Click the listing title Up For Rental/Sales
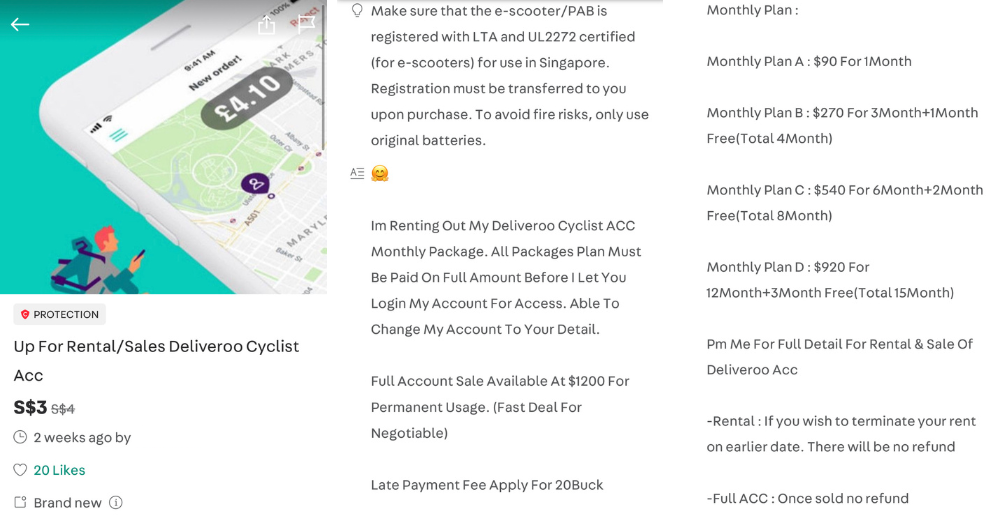 [x=156, y=360]
